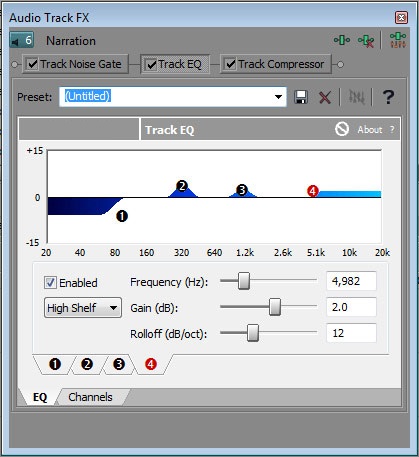The width and height of the screenshot is (419, 457).
Task: Open the Preset dropdown arrow
Action: pos(278,97)
